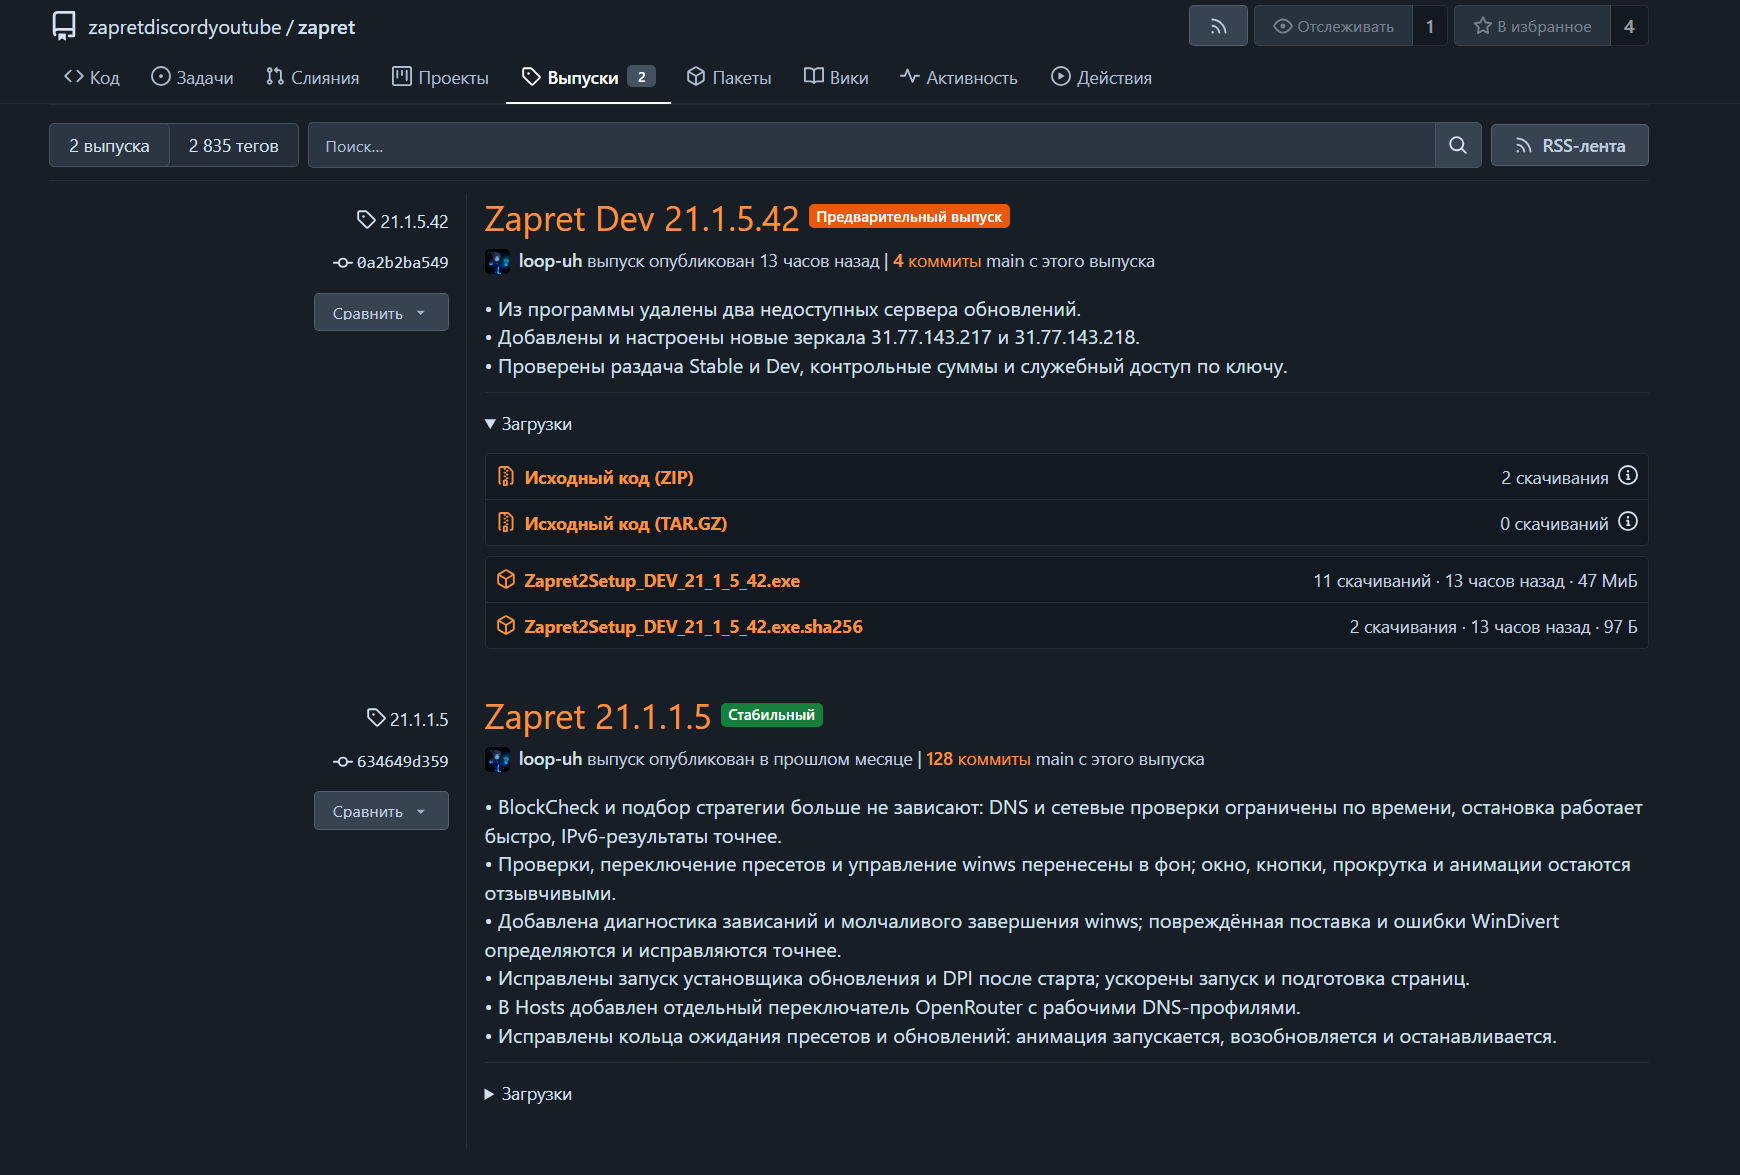Image resolution: width=1740 pixels, height=1175 pixels.
Task: Open tag link 21.1.1.5
Action: [419, 719]
